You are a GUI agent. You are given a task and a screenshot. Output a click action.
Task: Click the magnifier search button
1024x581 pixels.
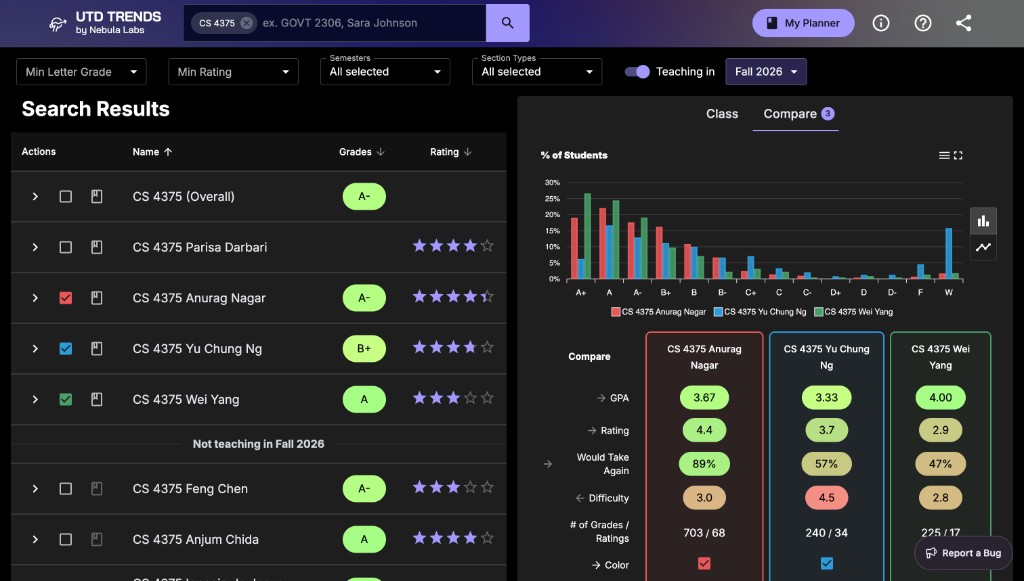507,23
